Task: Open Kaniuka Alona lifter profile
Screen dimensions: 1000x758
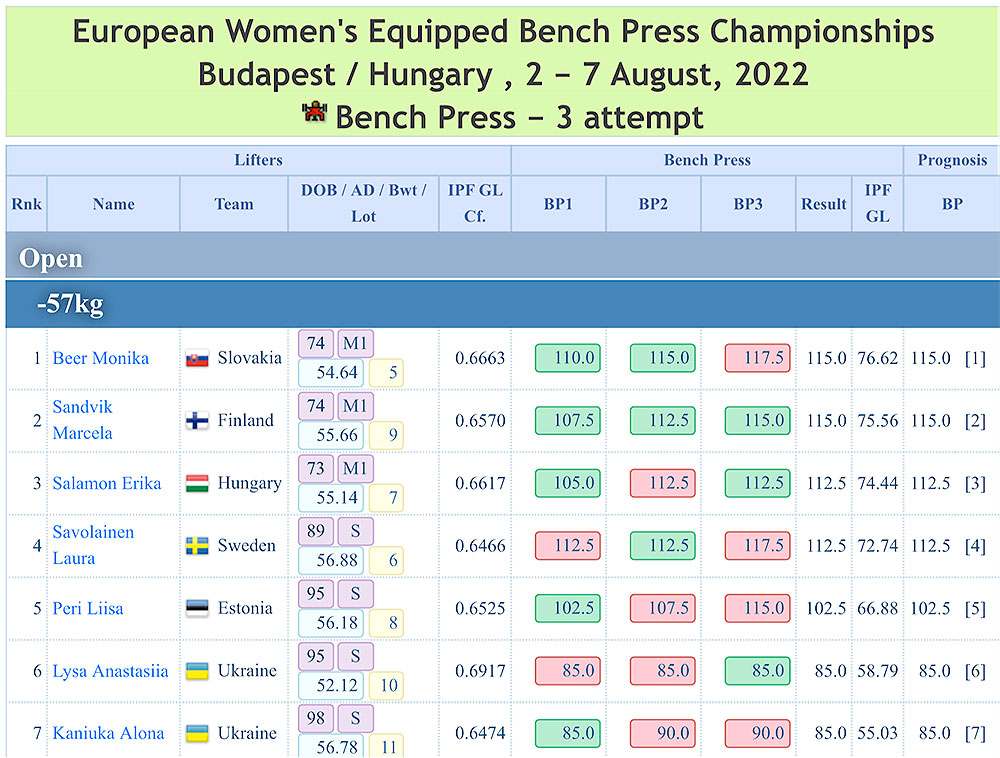Action: point(108,733)
